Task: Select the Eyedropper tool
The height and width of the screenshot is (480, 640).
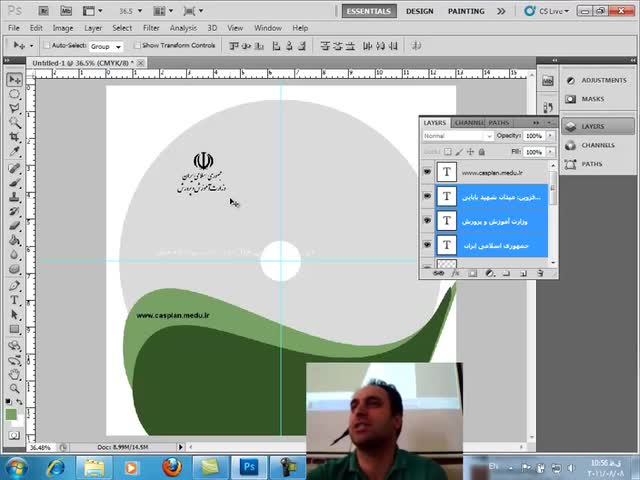Action: (x=14, y=151)
